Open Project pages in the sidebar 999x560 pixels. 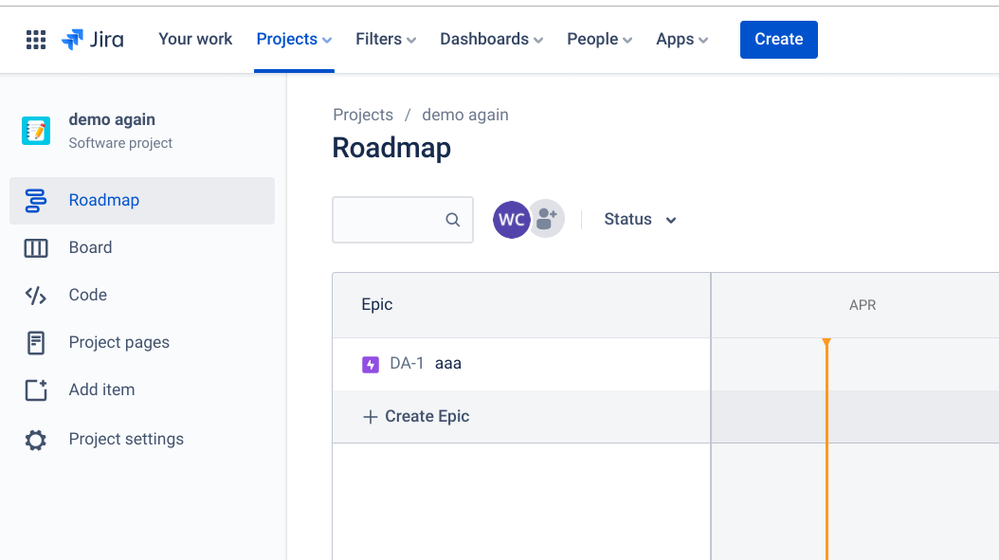(x=142, y=343)
